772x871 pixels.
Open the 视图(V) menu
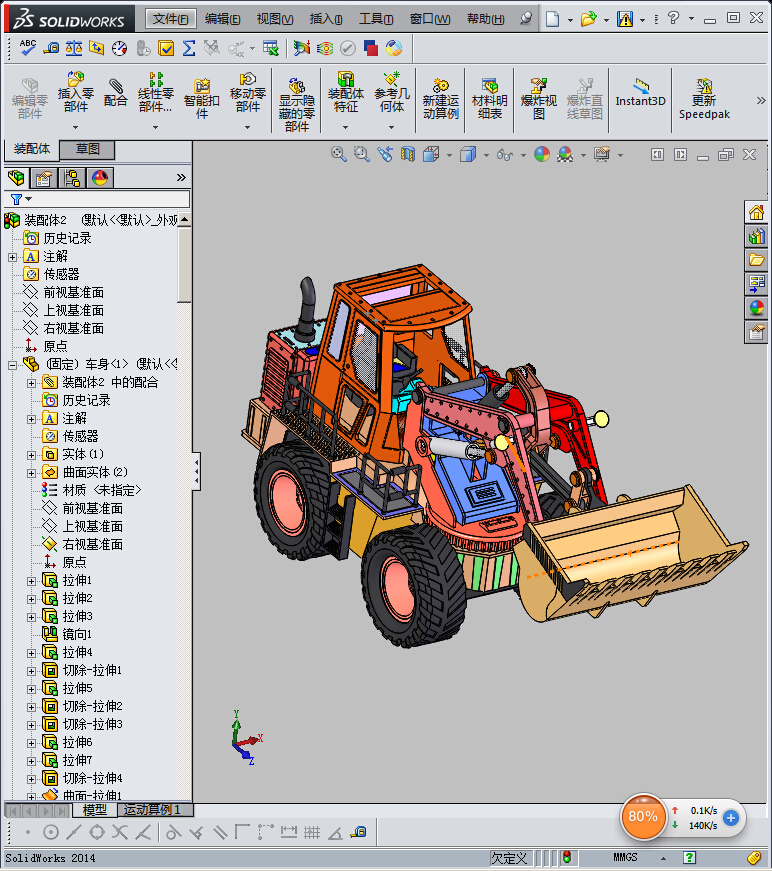(x=274, y=19)
